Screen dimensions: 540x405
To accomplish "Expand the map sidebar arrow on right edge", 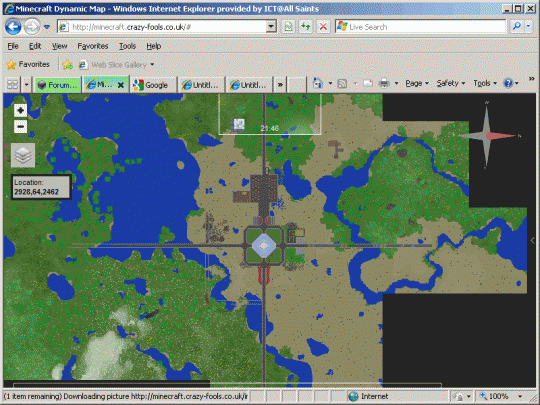I will tap(532, 240).
